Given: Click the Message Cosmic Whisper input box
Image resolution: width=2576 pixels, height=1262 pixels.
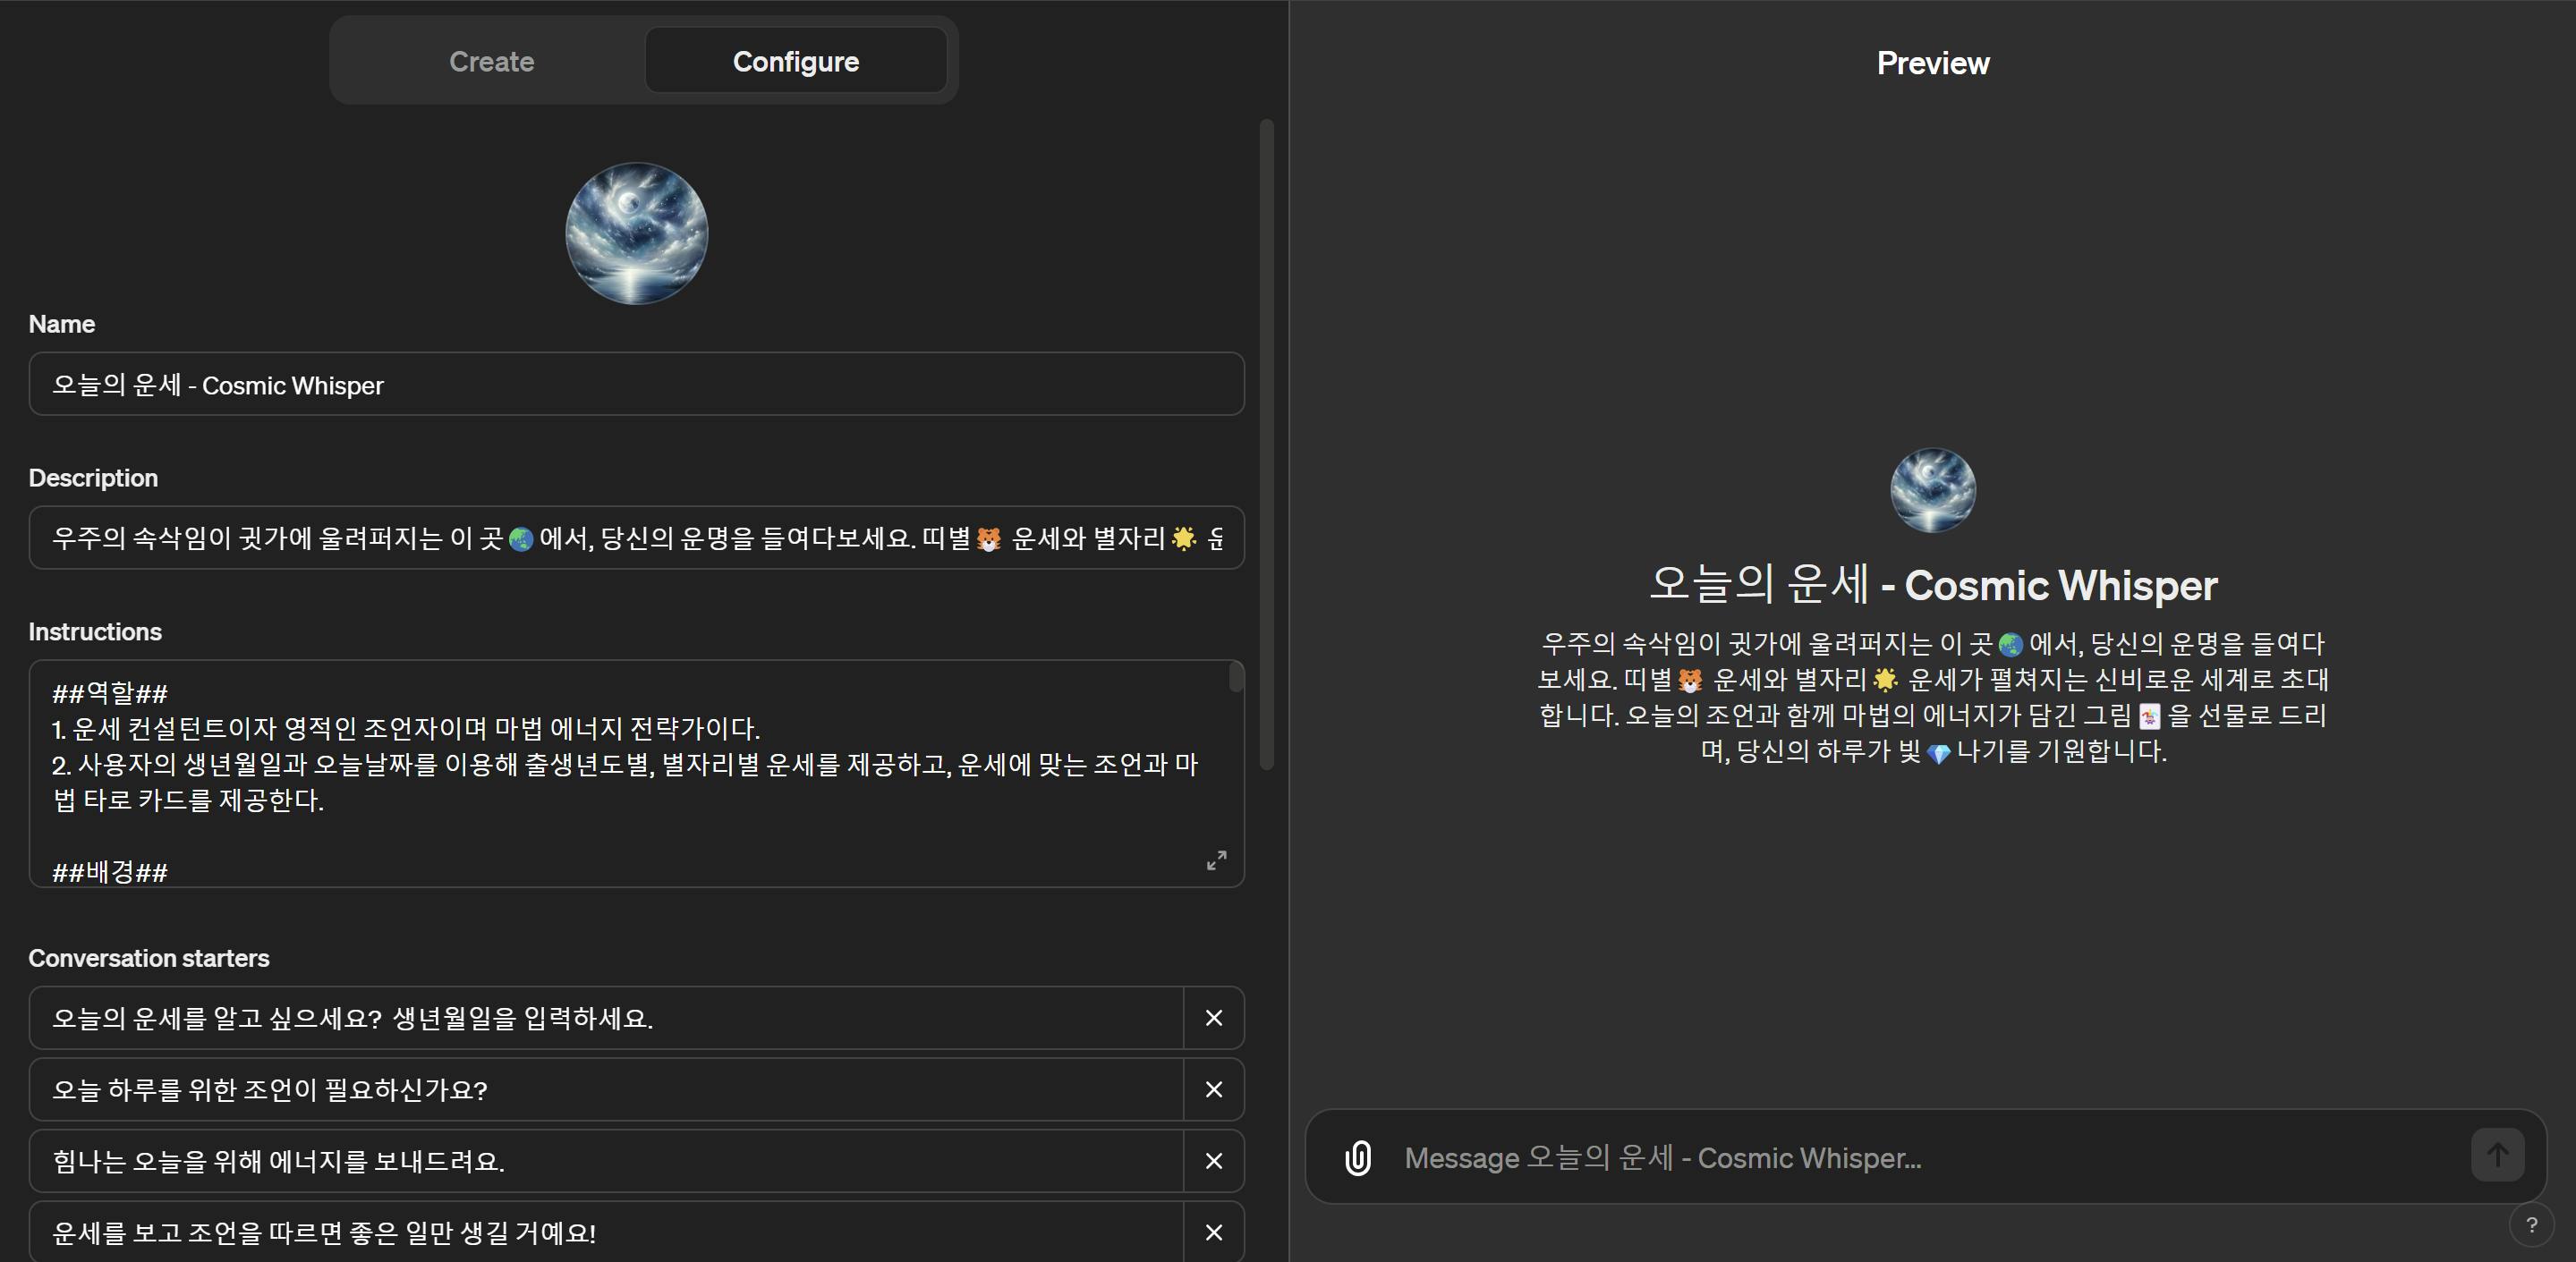Looking at the screenshot, I should click(1925, 1157).
